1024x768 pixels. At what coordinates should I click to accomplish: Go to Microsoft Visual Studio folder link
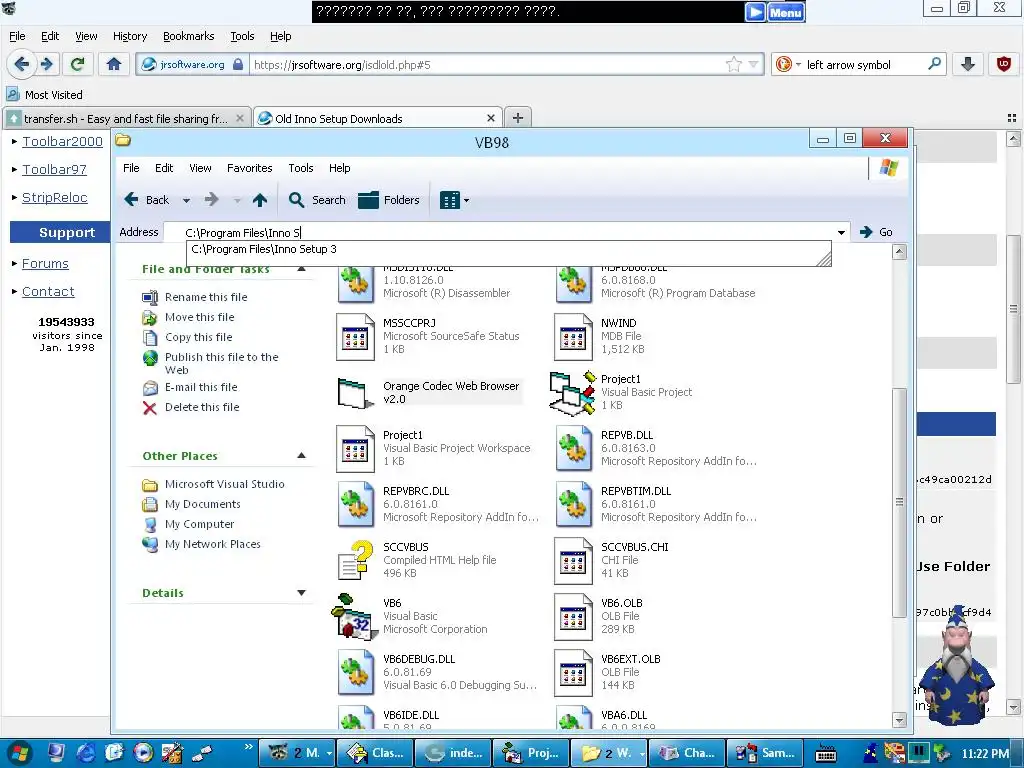pyautogui.click(x=225, y=485)
